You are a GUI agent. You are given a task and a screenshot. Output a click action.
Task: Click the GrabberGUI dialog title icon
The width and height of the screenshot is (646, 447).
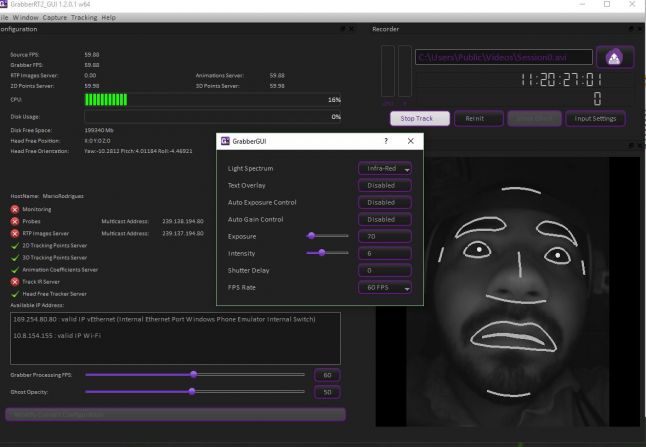coord(225,141)
